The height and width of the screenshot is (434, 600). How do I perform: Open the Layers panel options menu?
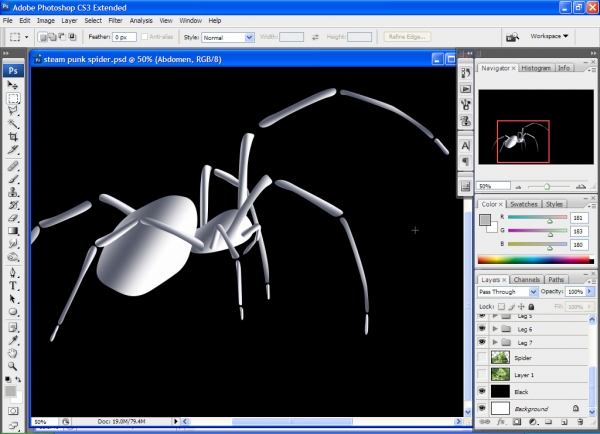pyautogui.click(x=592, y=281)
